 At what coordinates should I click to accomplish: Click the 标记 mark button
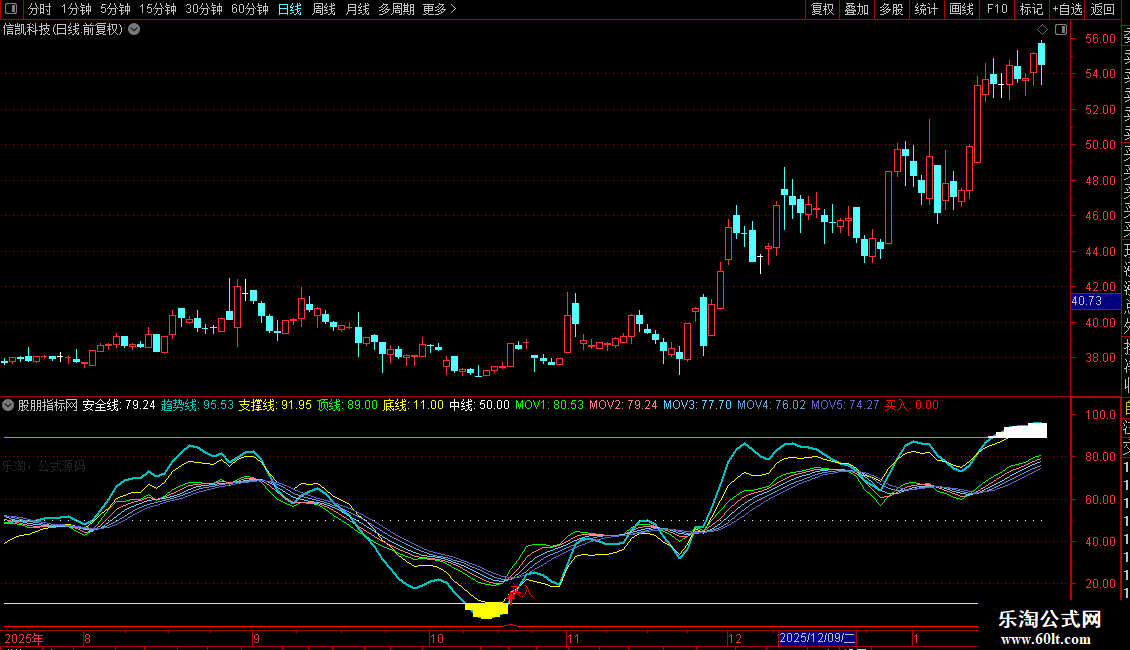tap(1031, 9)
